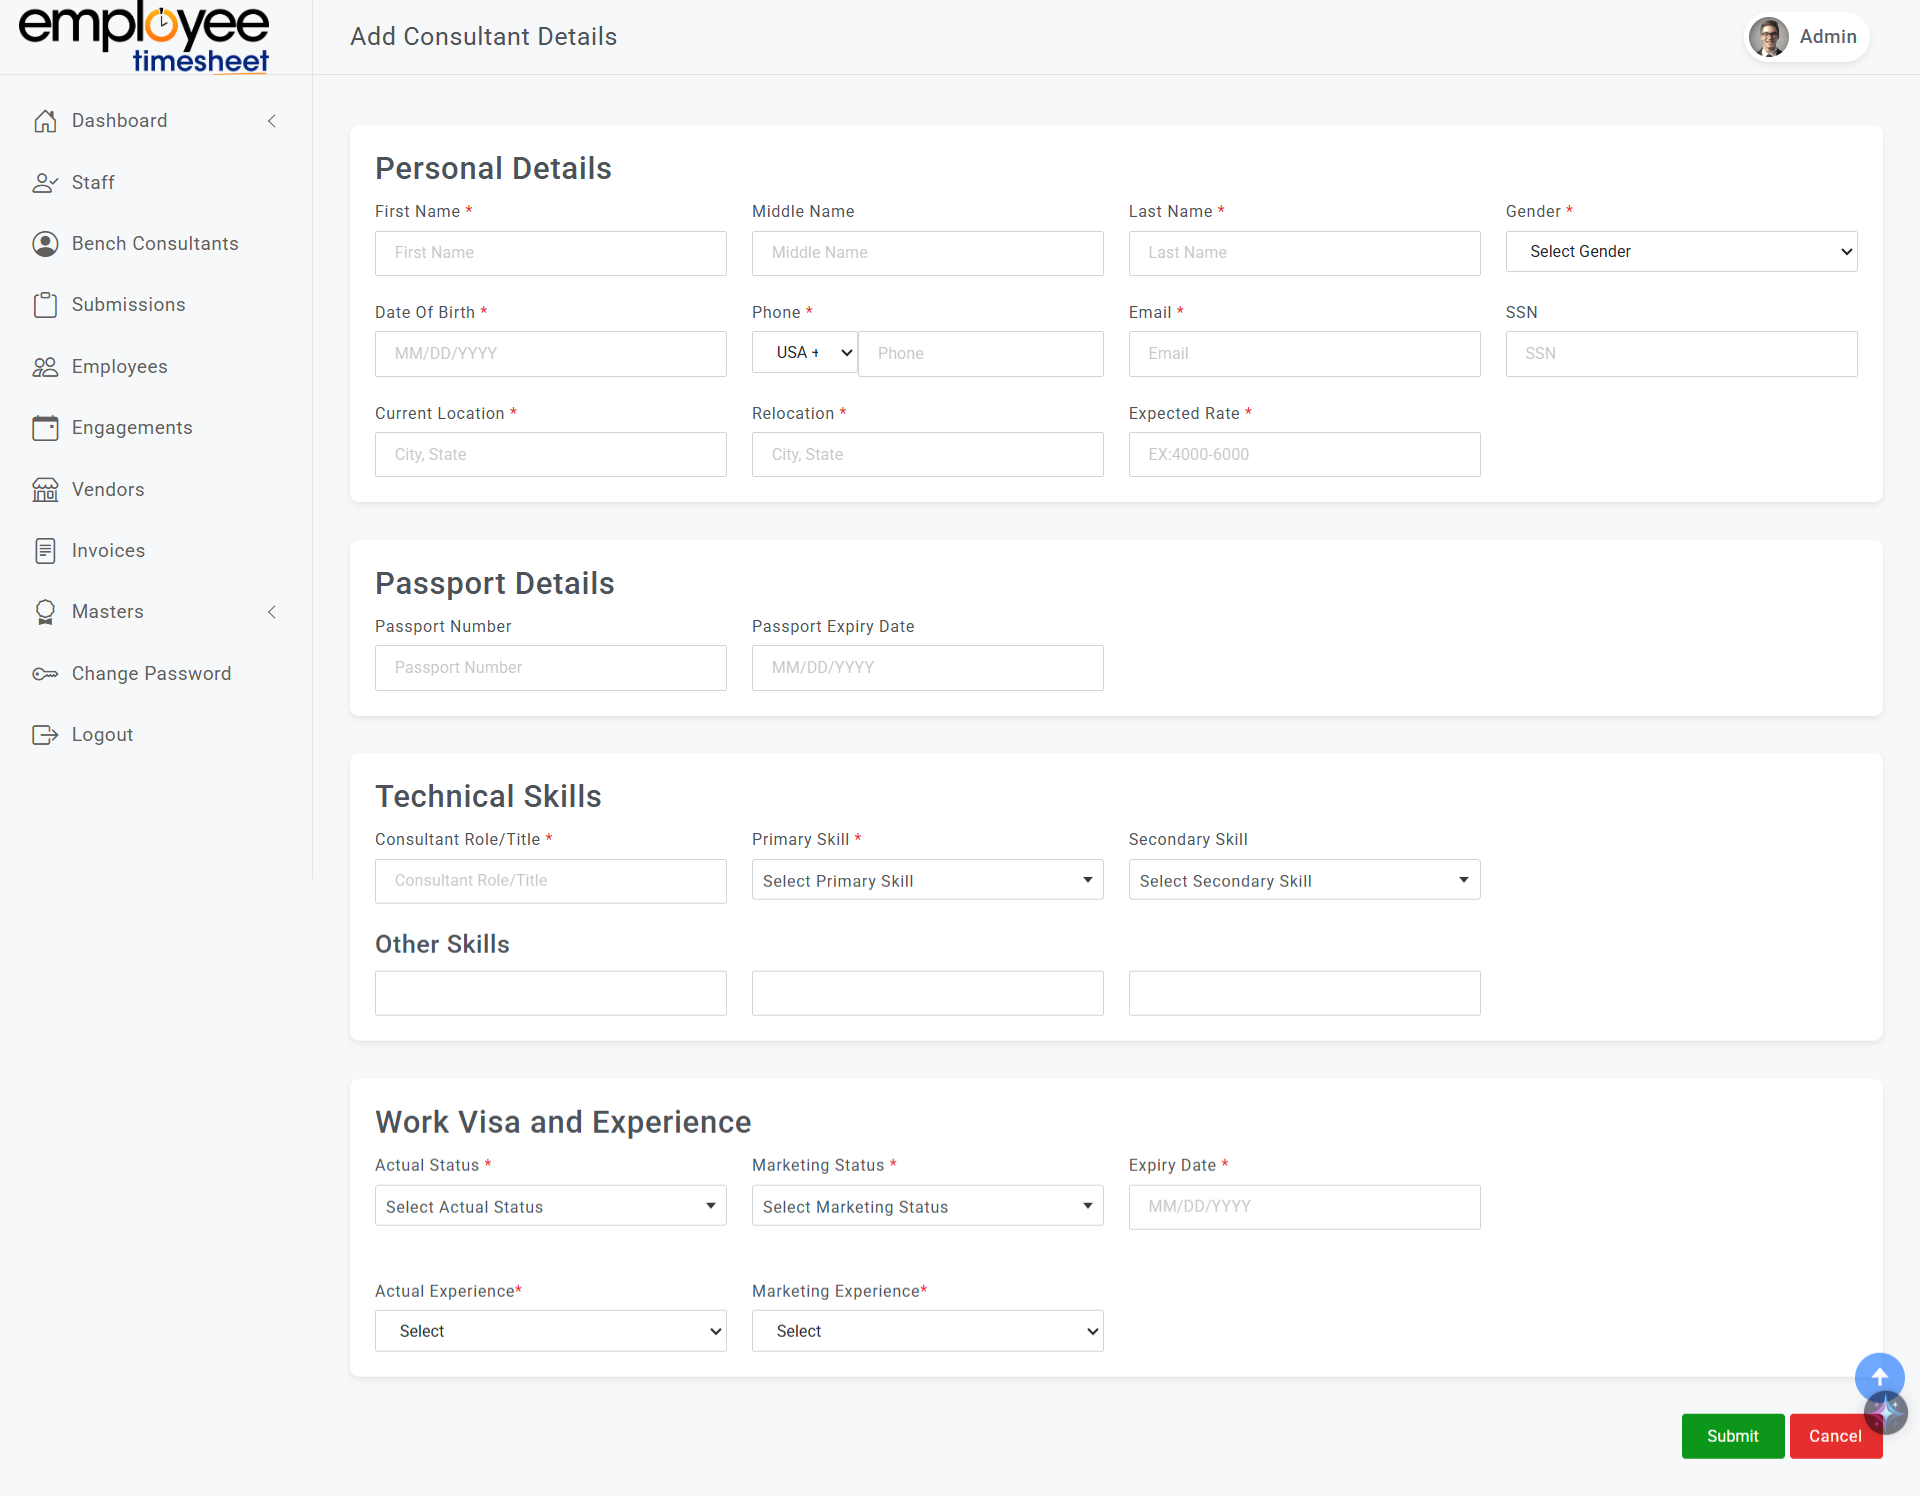This screenshot has width=1920, height=1497.
Task: Open the Select Primary Skill dropdown
Action: point(927,881)
